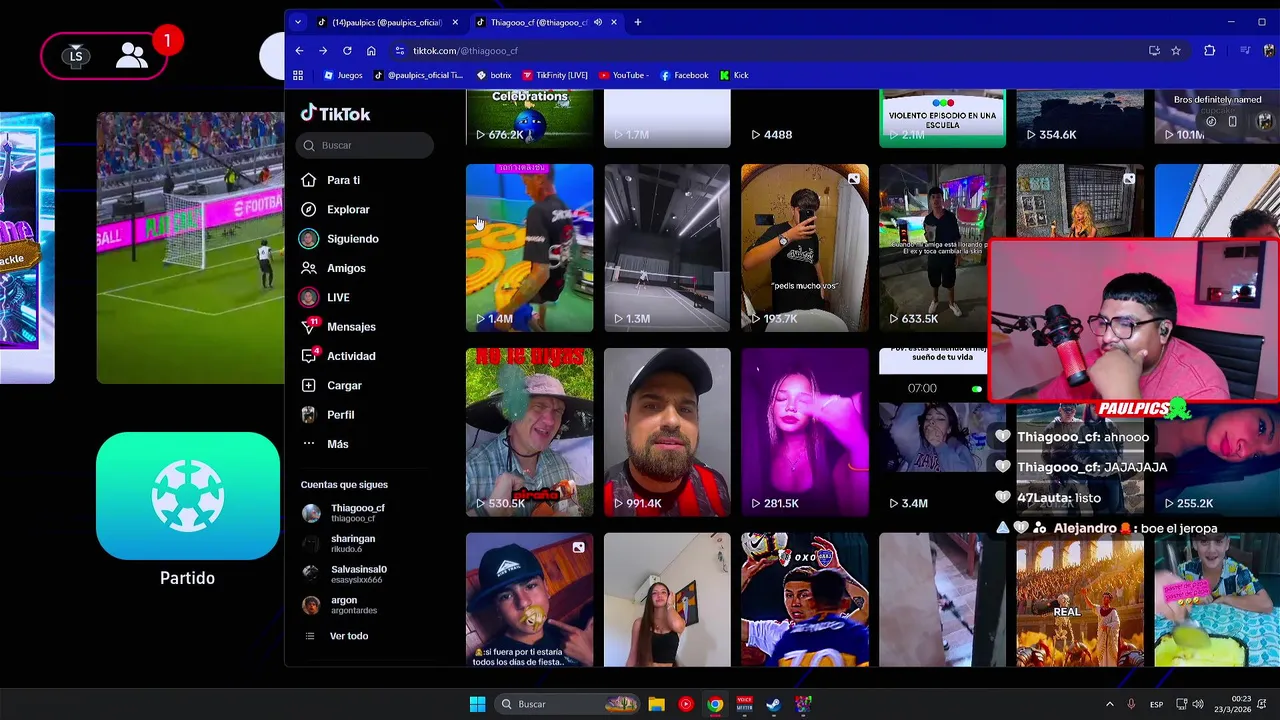Open the Windows Start menu
The width and height of the screenshot is (1280, 720).
click(x=477, y=704)
